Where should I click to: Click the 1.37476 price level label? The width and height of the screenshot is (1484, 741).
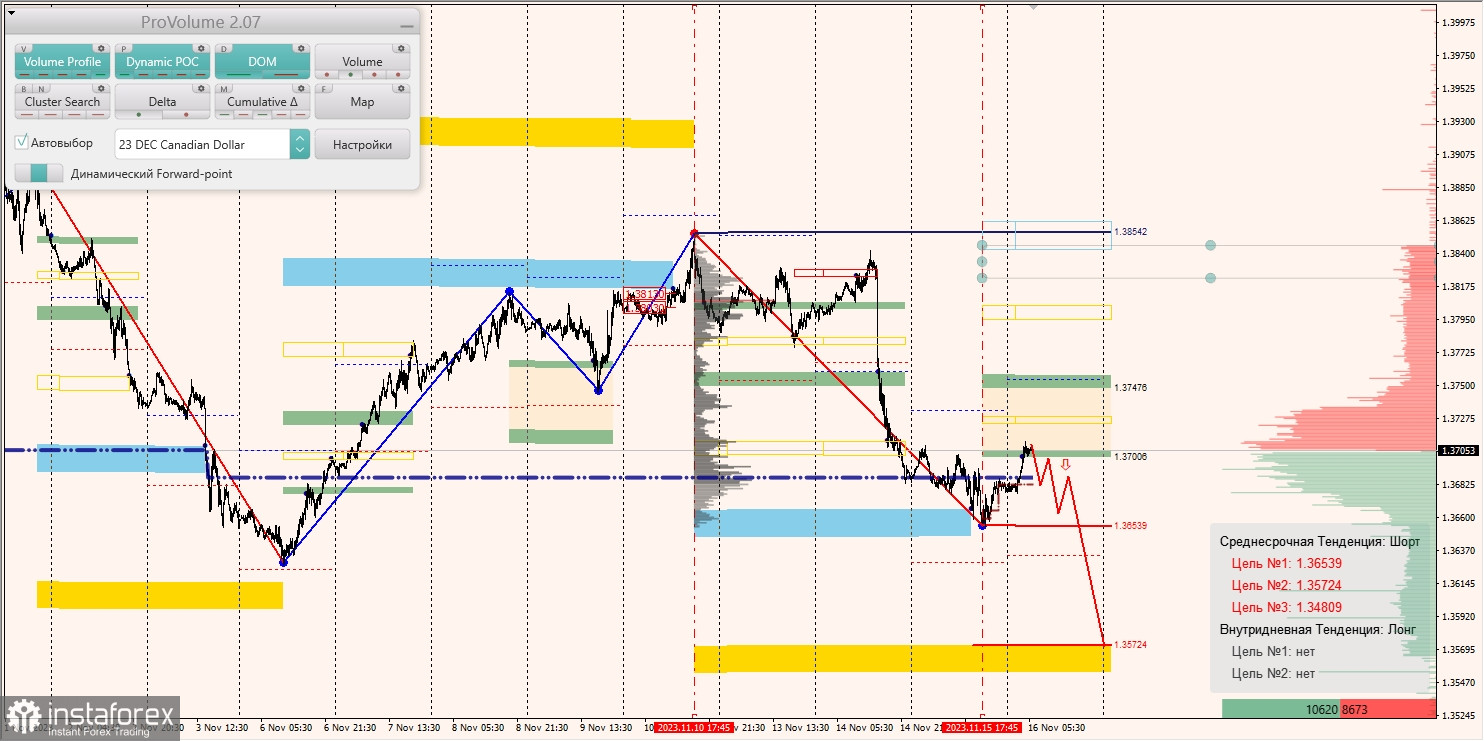coord(1131,387)
